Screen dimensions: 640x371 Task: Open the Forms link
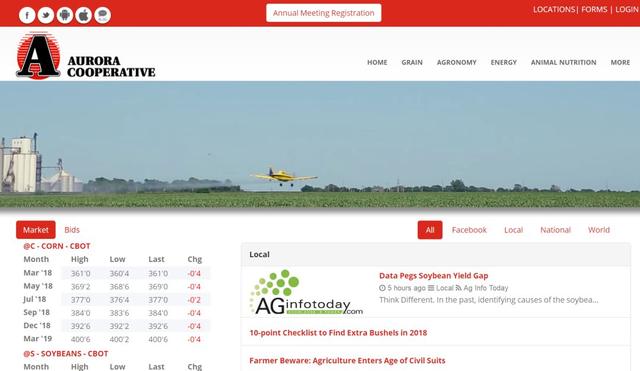click(x=594, y=9)
